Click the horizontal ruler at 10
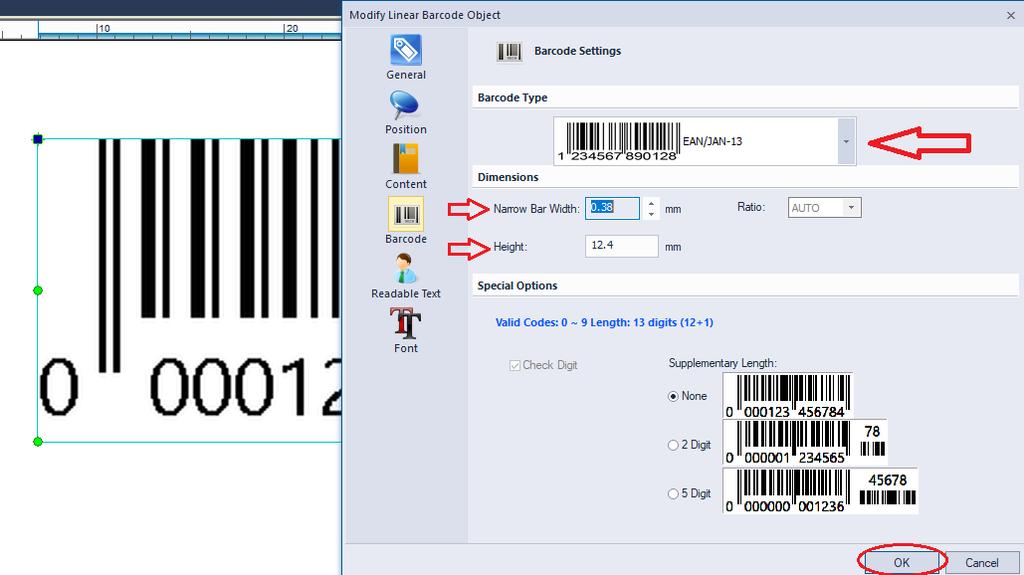The width and height of the screenshot is (1024, 575). pyautogui.click(x=103, y=29)
